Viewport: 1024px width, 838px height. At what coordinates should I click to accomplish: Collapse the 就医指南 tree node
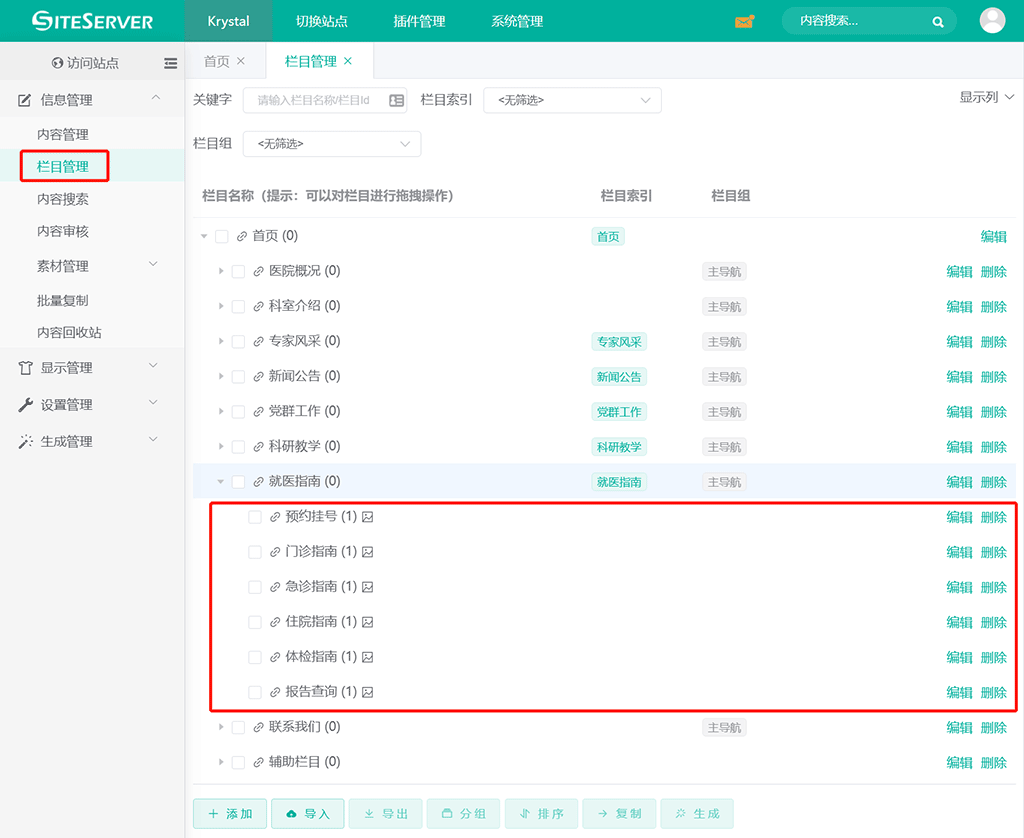pyautogui.click(x=221, y=482)
